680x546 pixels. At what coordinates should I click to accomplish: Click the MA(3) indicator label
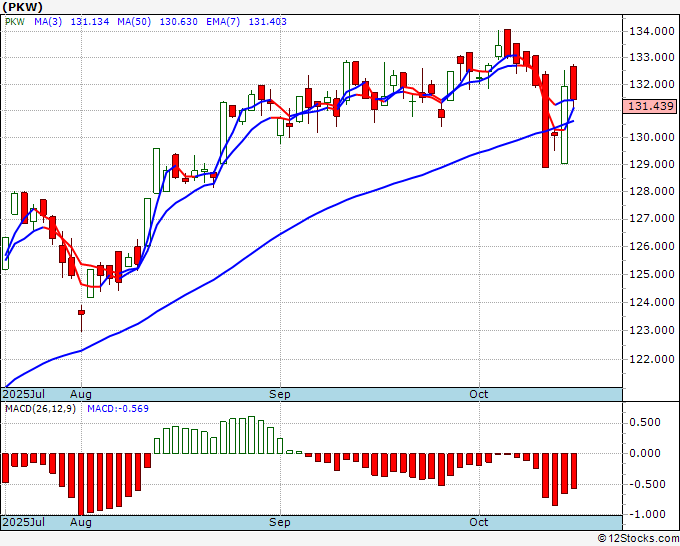pyautogui.click(x=48, y=22)
